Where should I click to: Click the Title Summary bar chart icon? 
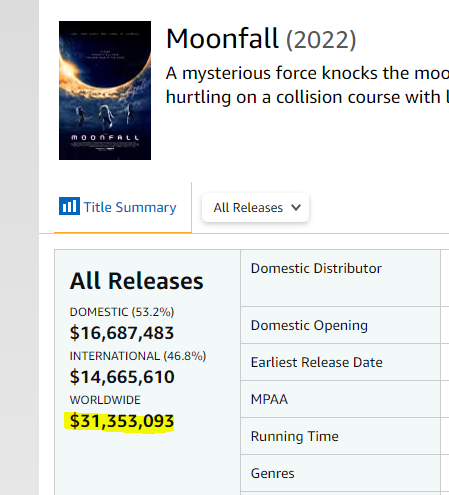click(x=69, y=206)
